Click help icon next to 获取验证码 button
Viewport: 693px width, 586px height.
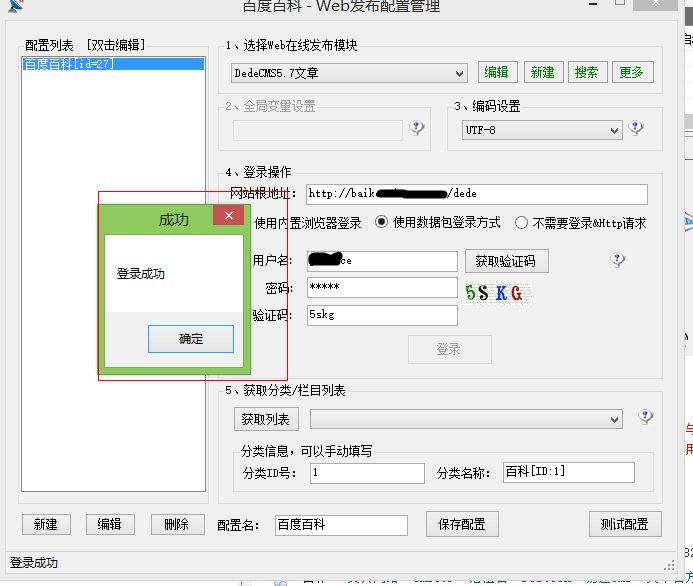coord(618,260)
